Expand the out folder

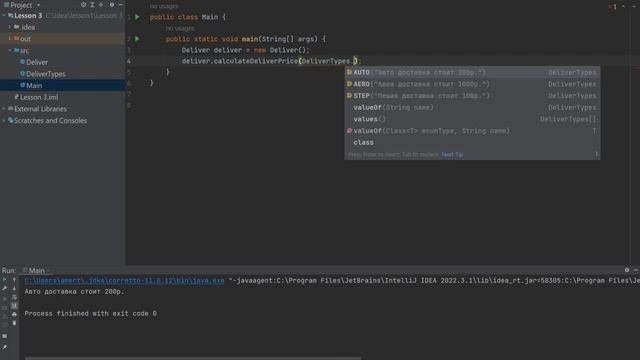pos(10,38)
